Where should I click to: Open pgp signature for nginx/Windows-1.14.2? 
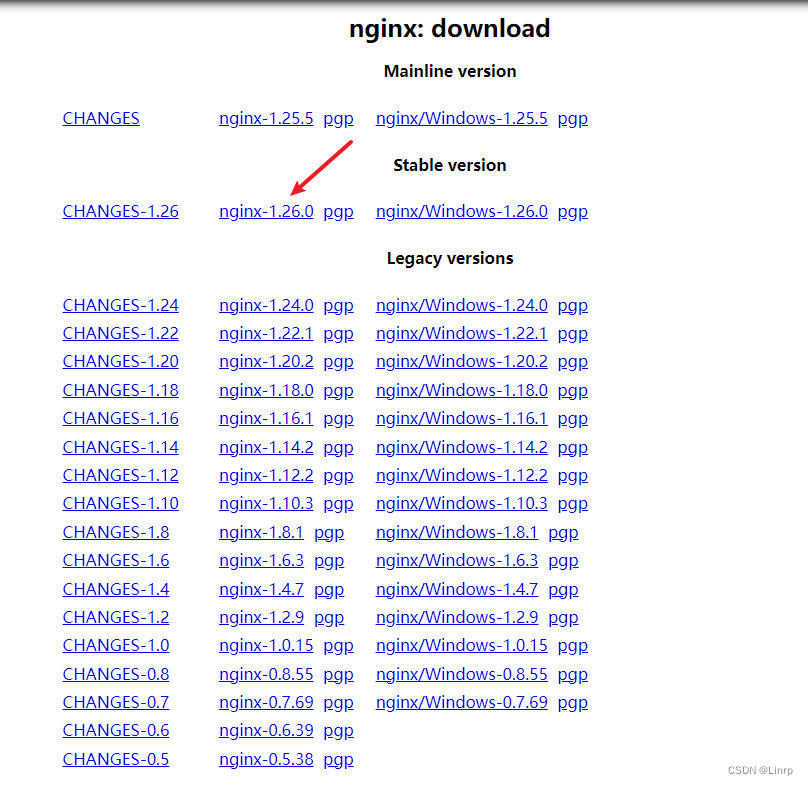[x=573, y=447]
